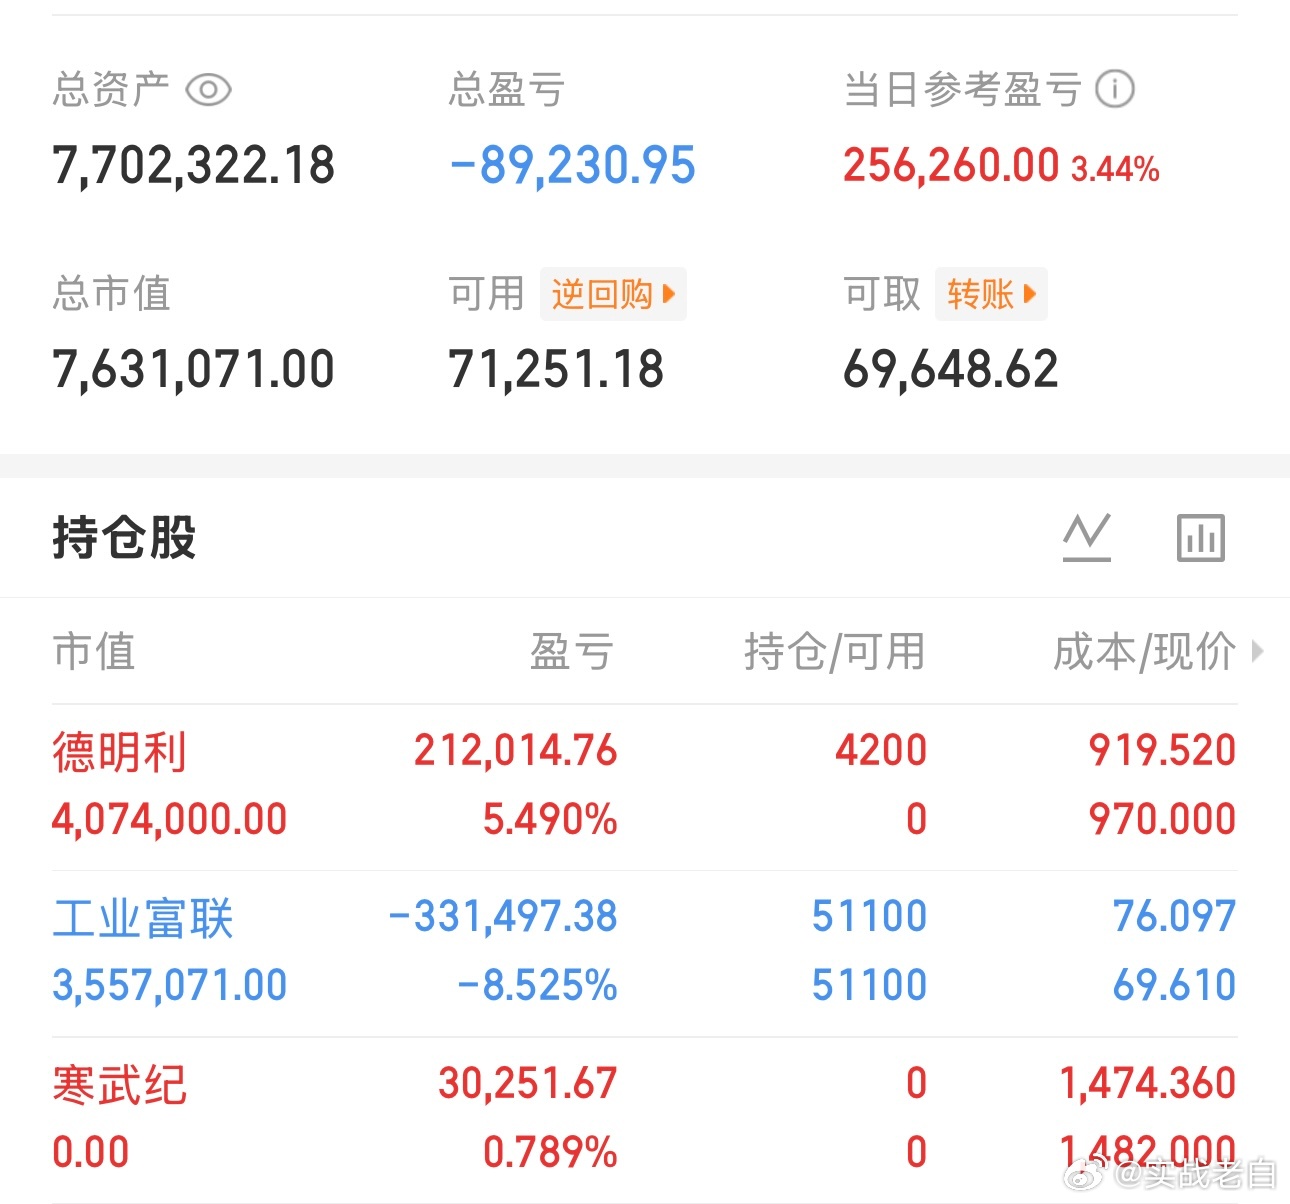Select 德明利 profit rate 5.490%
Image resolution: width=1290 pixels, height=1204 pixels.
click(550, 820)
